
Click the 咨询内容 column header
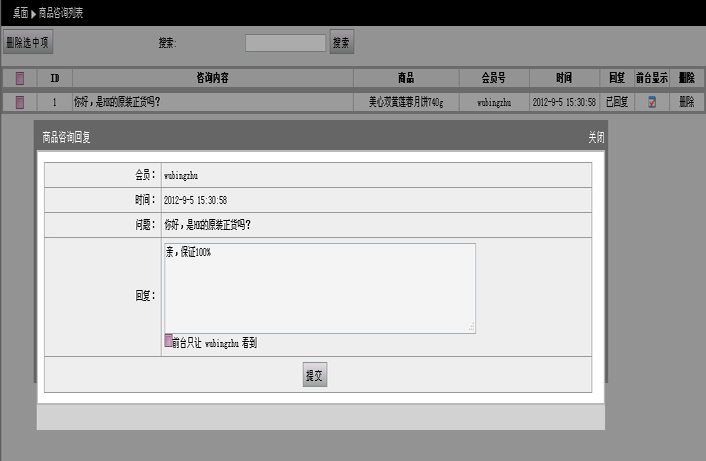[212, 78]
